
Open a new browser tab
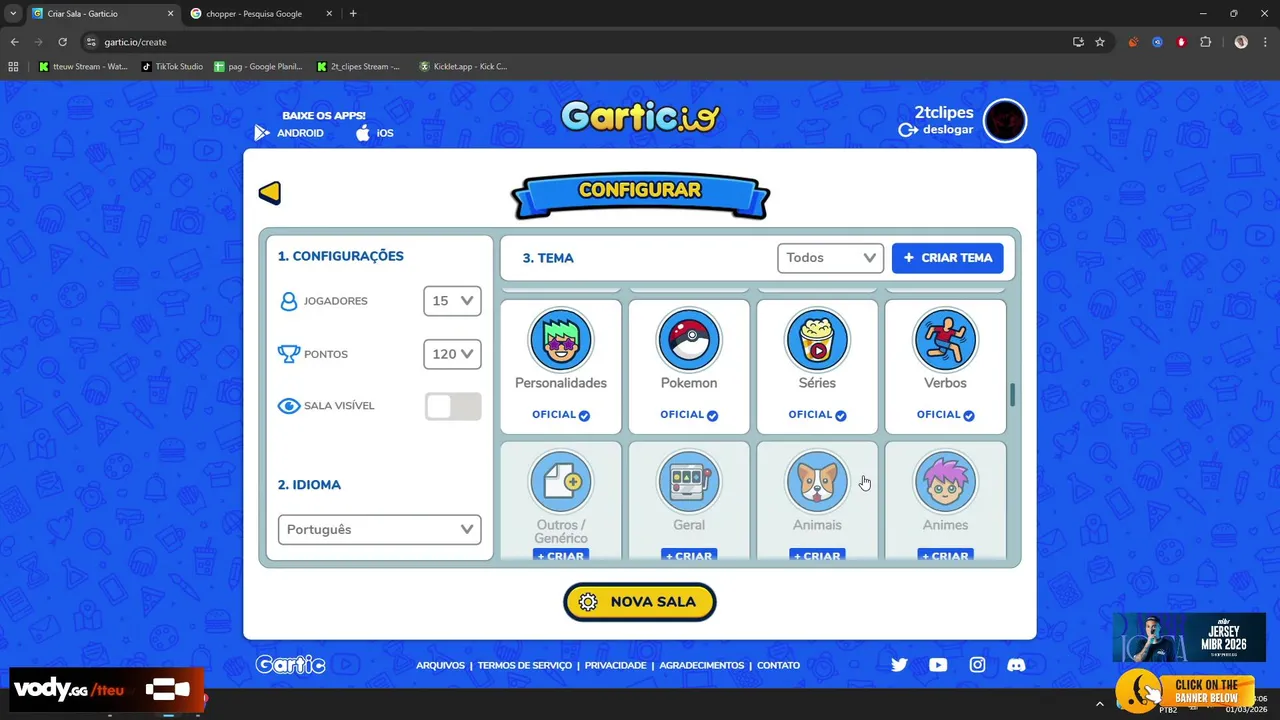click(x=353, y=14)
